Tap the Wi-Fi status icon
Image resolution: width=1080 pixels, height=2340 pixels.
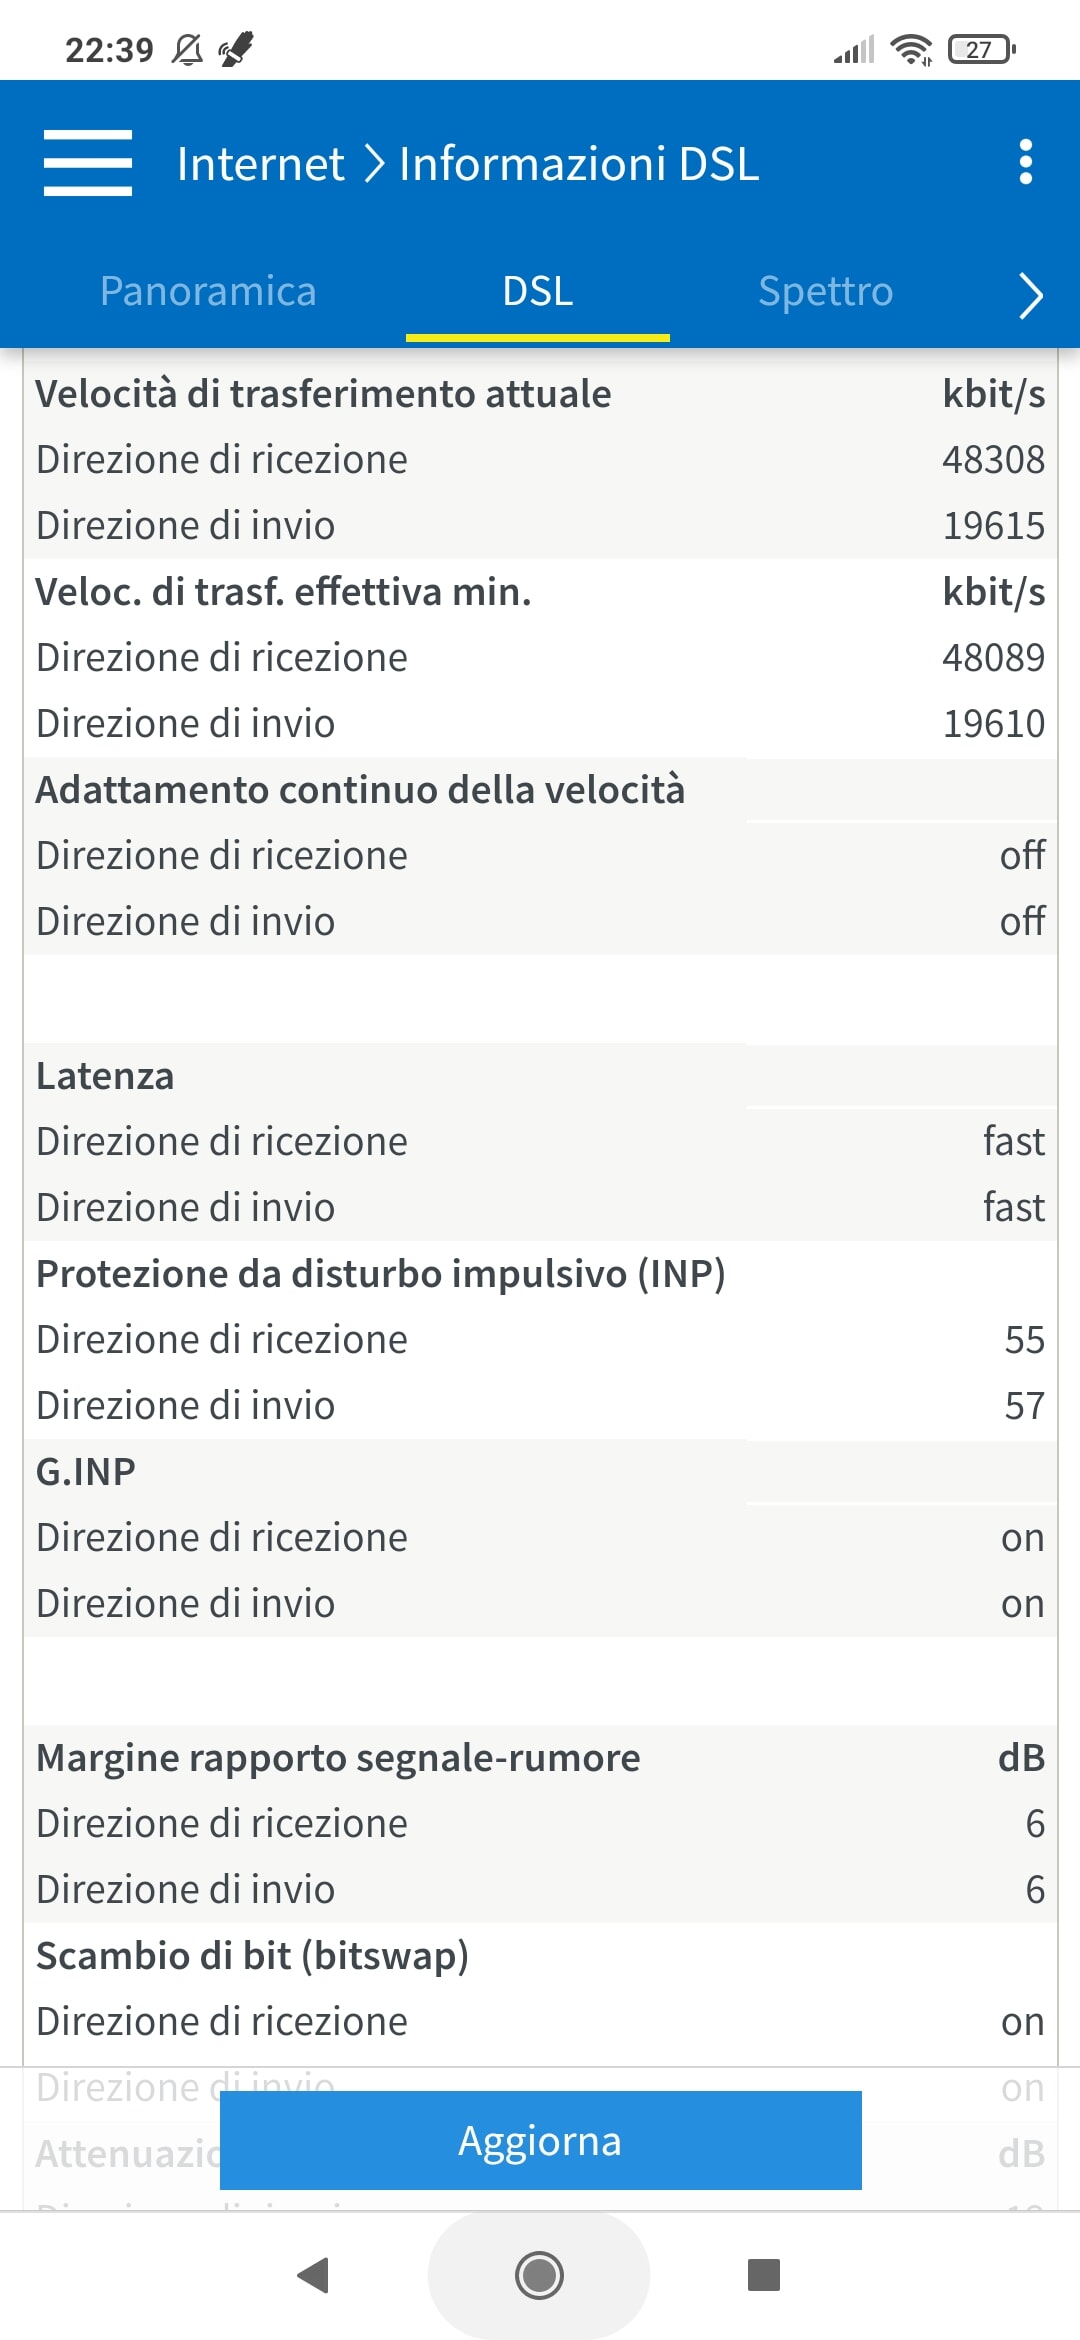pos(911,49)
